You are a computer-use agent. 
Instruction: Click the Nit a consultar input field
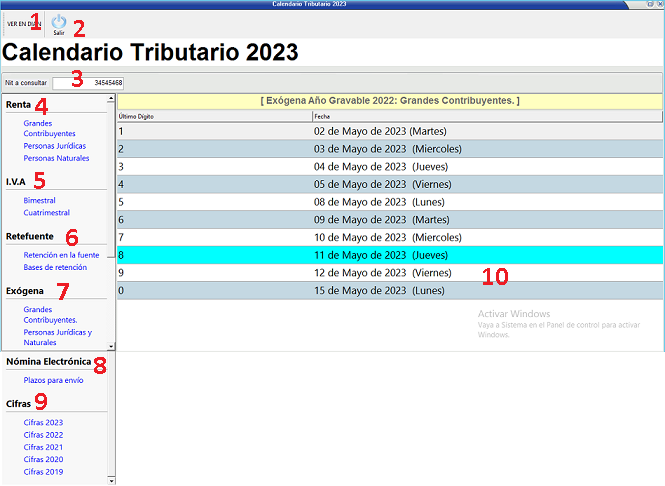coord(89,82)
